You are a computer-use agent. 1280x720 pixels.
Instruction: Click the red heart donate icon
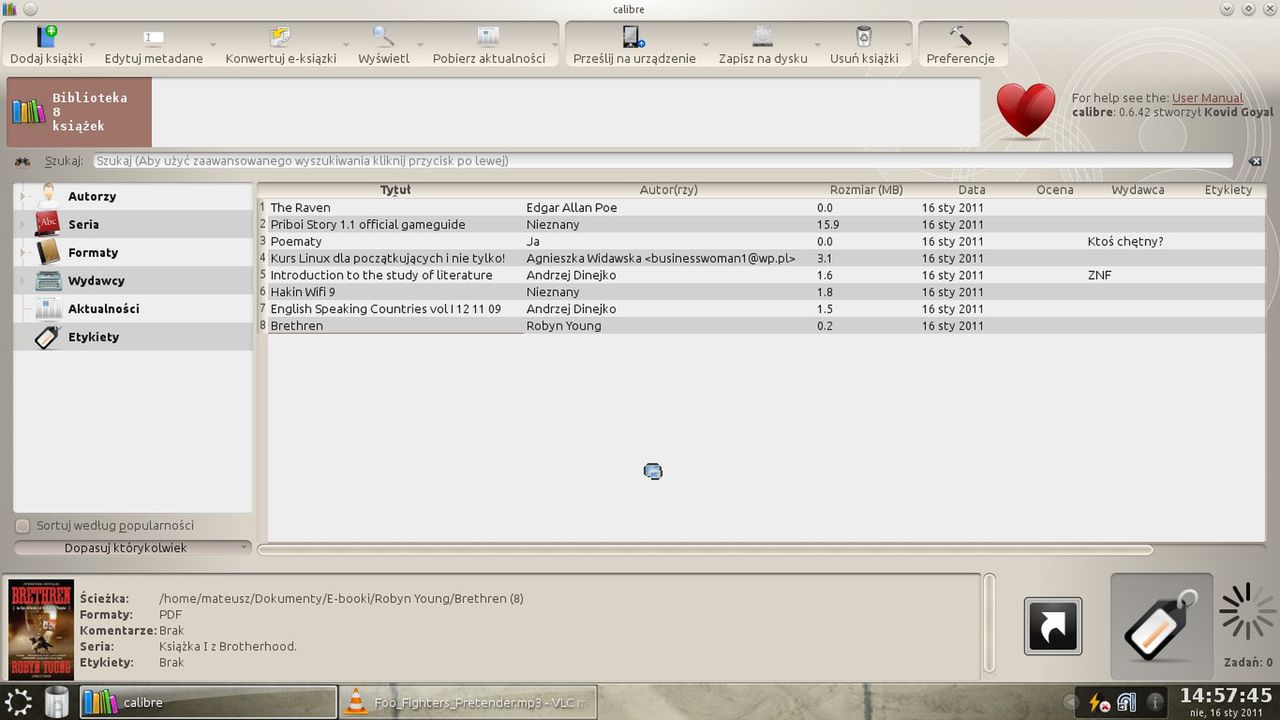(x=1026, y=110)
